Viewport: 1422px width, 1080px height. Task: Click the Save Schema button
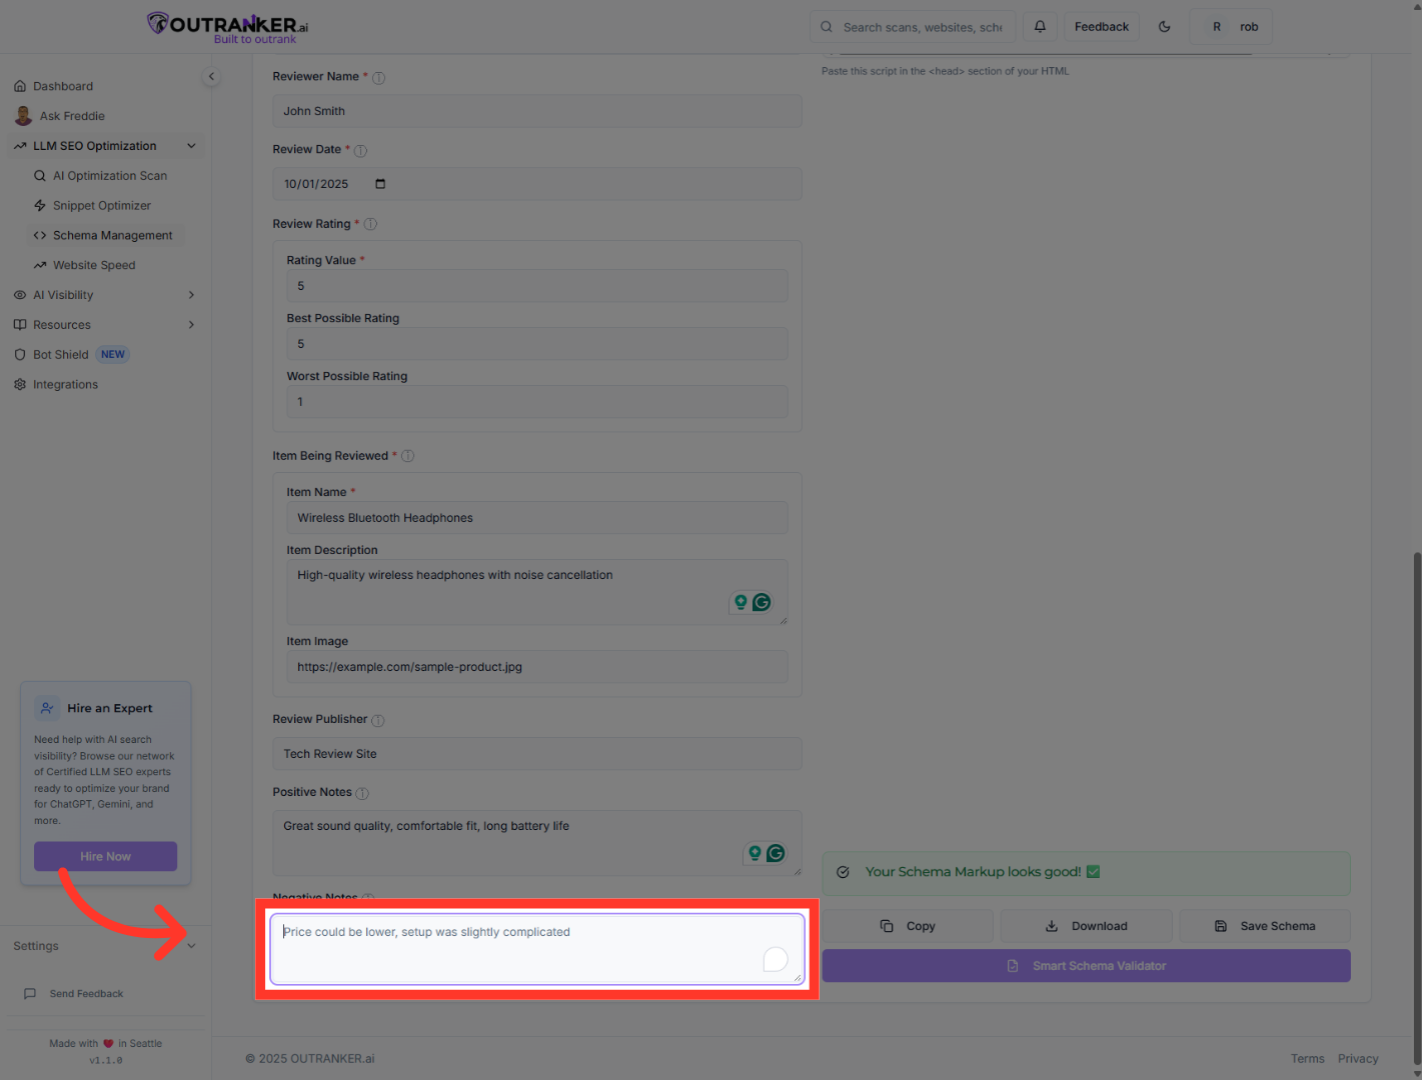pos(1265,926)
